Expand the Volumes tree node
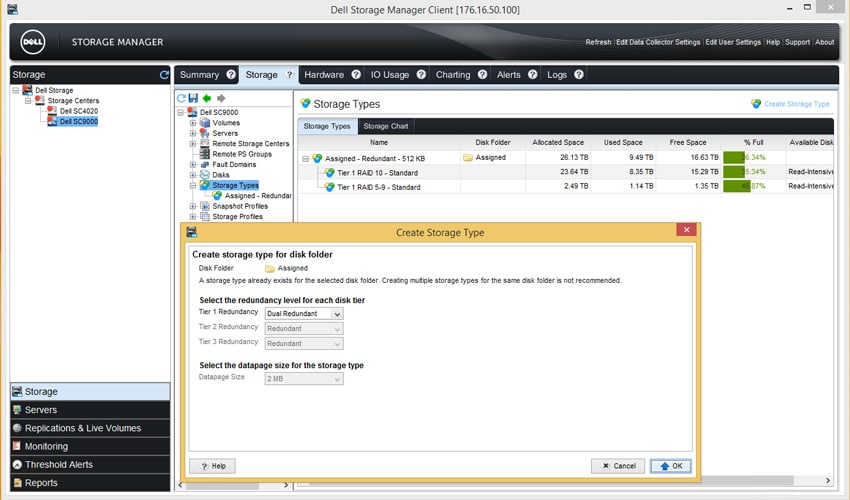This screenshot has height=500, width=850. 193,123
